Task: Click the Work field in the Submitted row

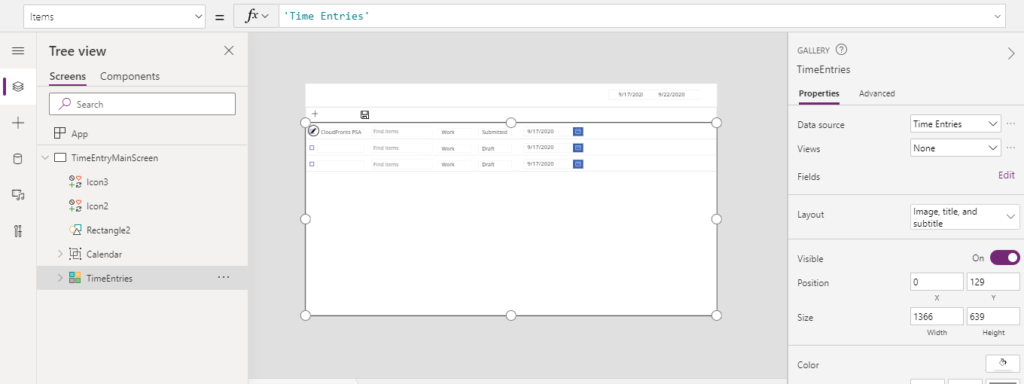Action: pos(455,132)
